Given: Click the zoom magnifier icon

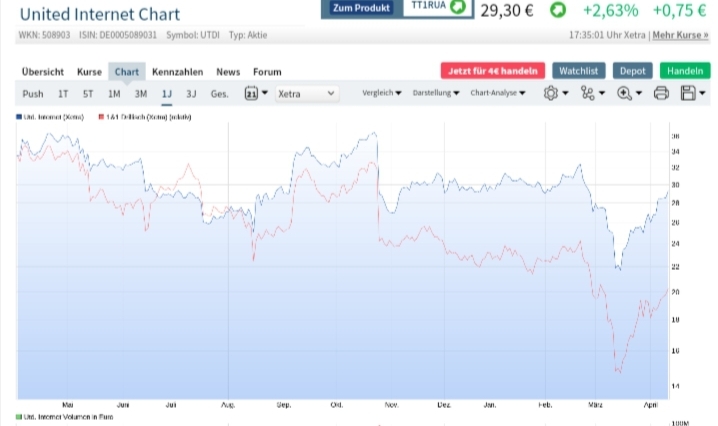Looking at the screenshot, I should point(624,94).
